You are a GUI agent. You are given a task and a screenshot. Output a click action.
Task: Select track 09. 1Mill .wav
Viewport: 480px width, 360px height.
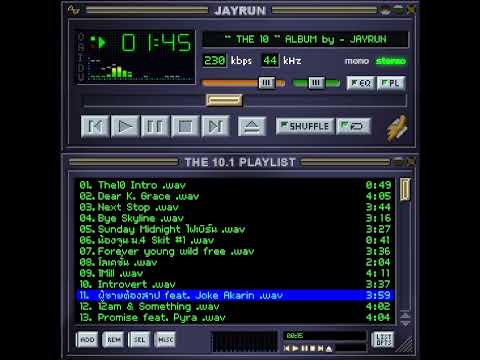(x=235, y=273)
